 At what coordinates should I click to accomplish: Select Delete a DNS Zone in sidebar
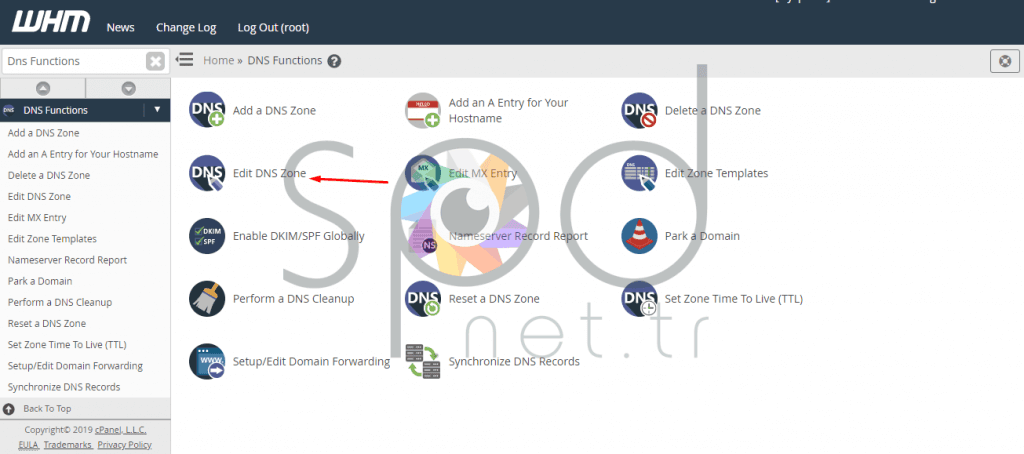click(49, 176)
